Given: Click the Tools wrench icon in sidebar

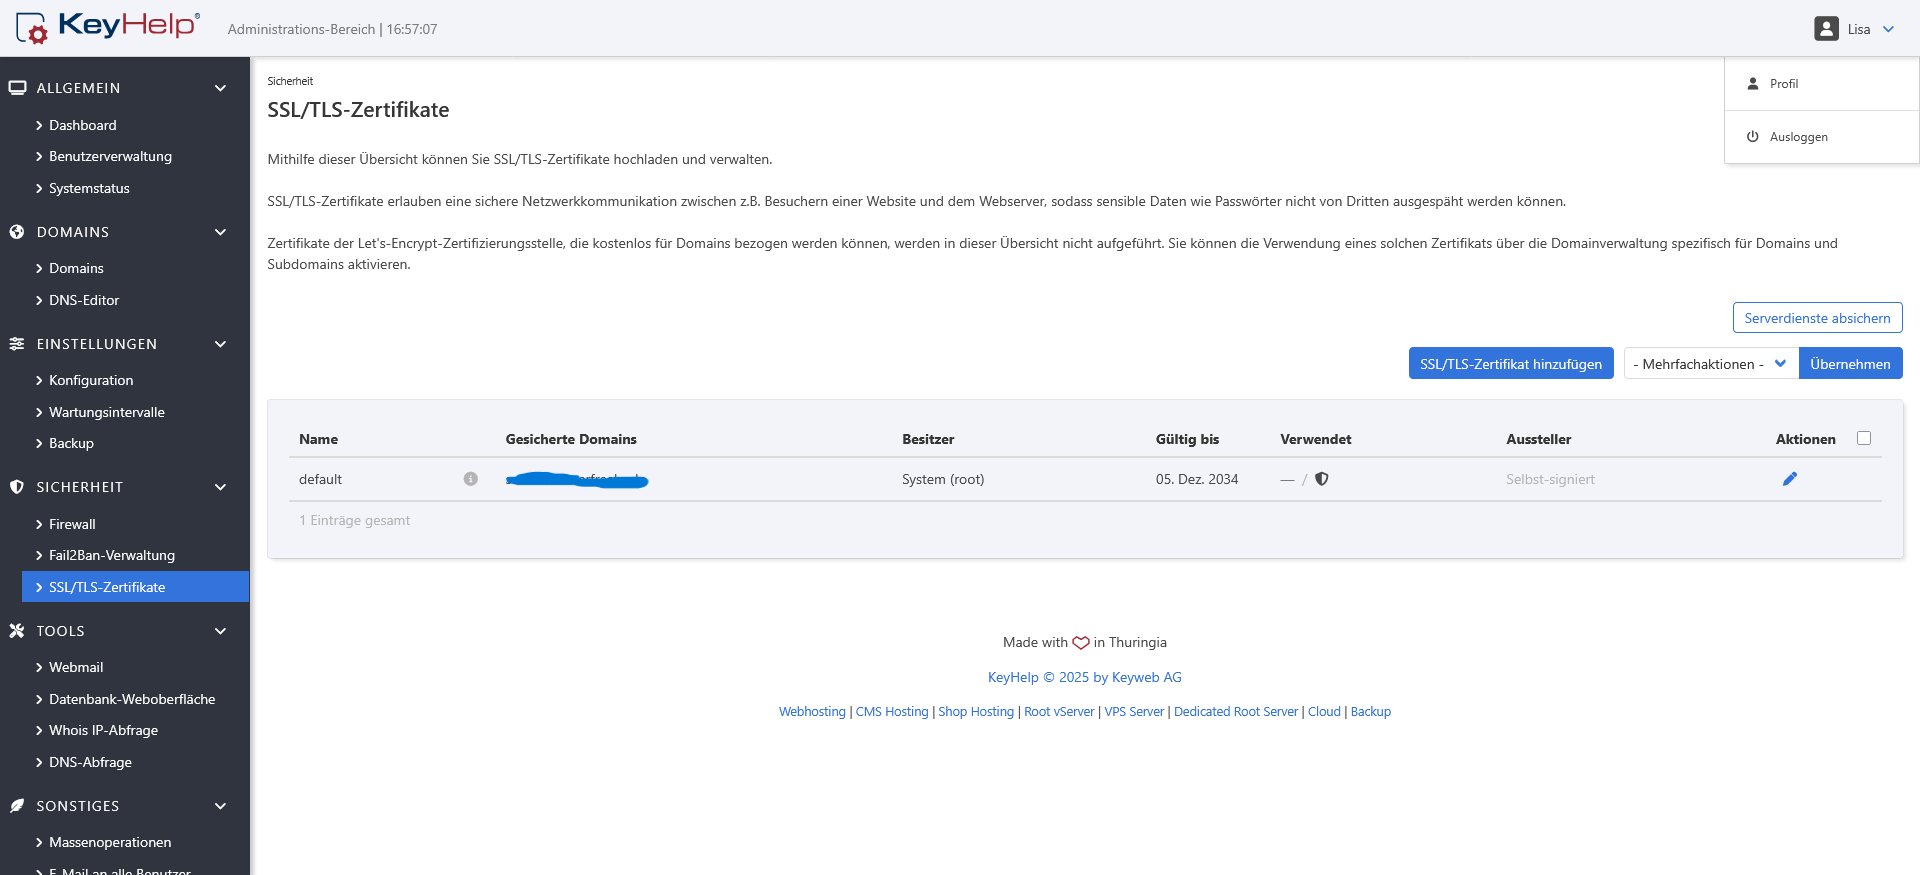Looking at the screenshot, I should tap(17, 631).
